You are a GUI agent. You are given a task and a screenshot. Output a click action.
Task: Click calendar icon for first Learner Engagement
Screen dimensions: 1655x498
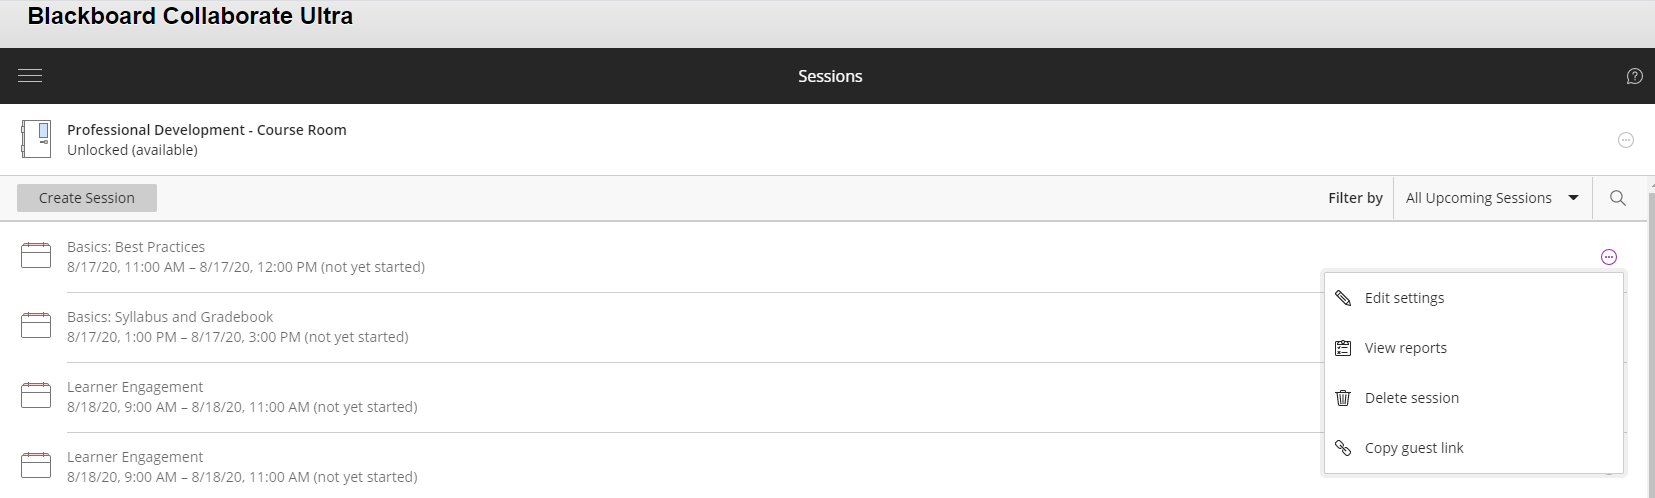tap(36, 396)
